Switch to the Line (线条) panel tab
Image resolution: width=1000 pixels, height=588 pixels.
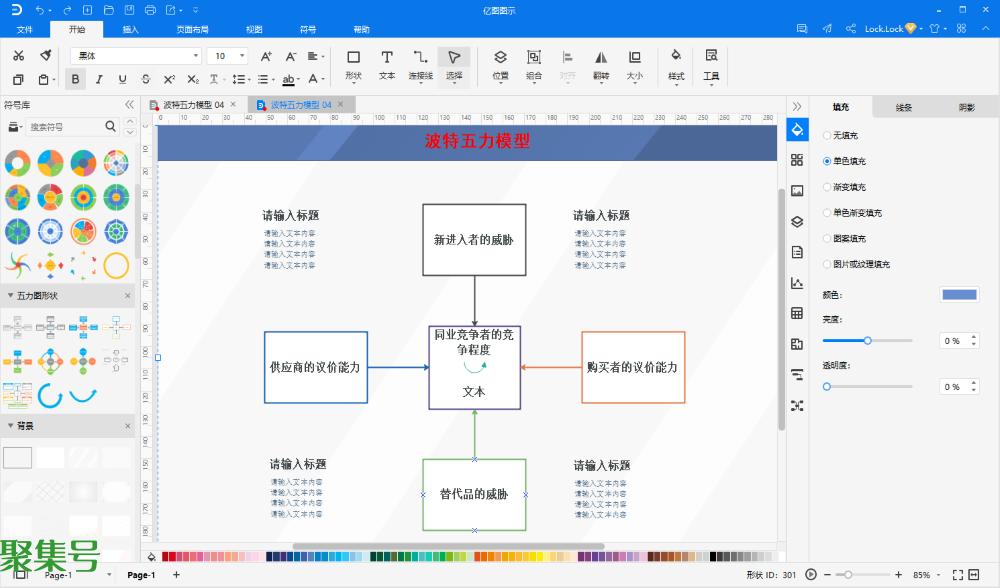click(x=903, y=107)
